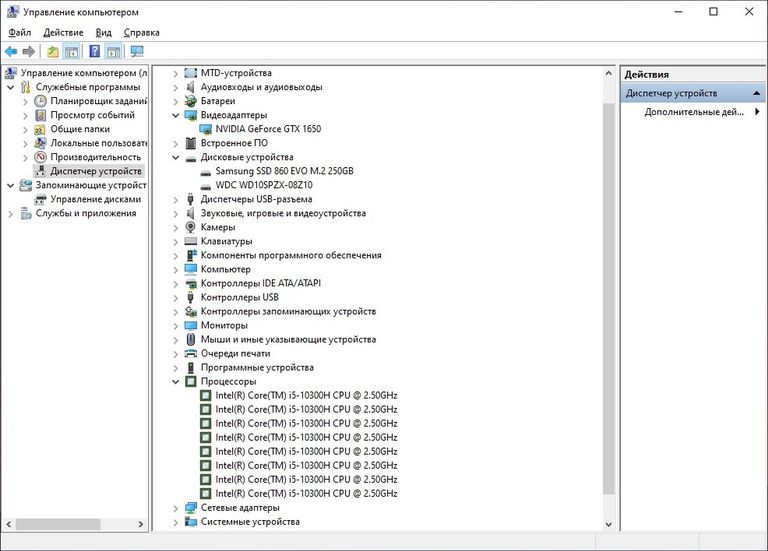Select NVIDIA GeForce GTX 1650 device
This screenshot has height=551, width=768.
[x=267, y=129]
